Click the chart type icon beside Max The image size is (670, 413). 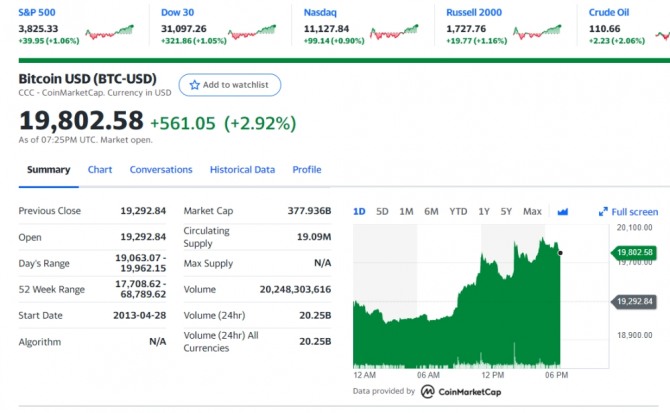[x=562, y=212]
